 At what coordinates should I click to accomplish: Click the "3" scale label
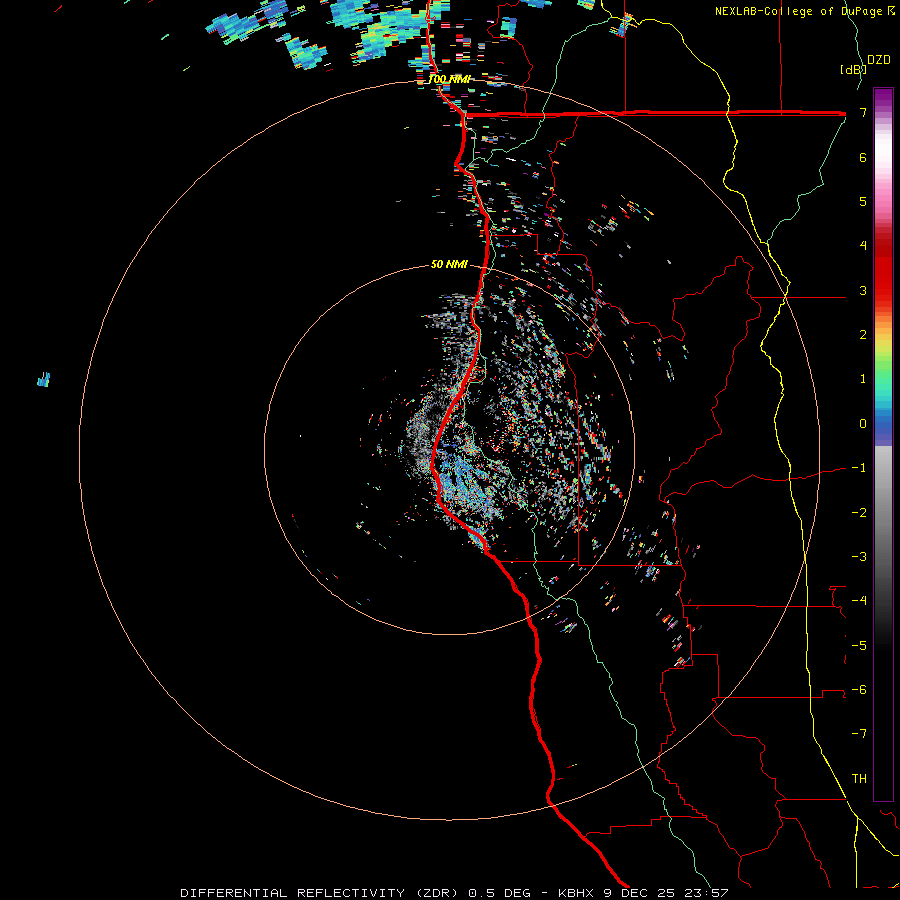click(863, 290)
